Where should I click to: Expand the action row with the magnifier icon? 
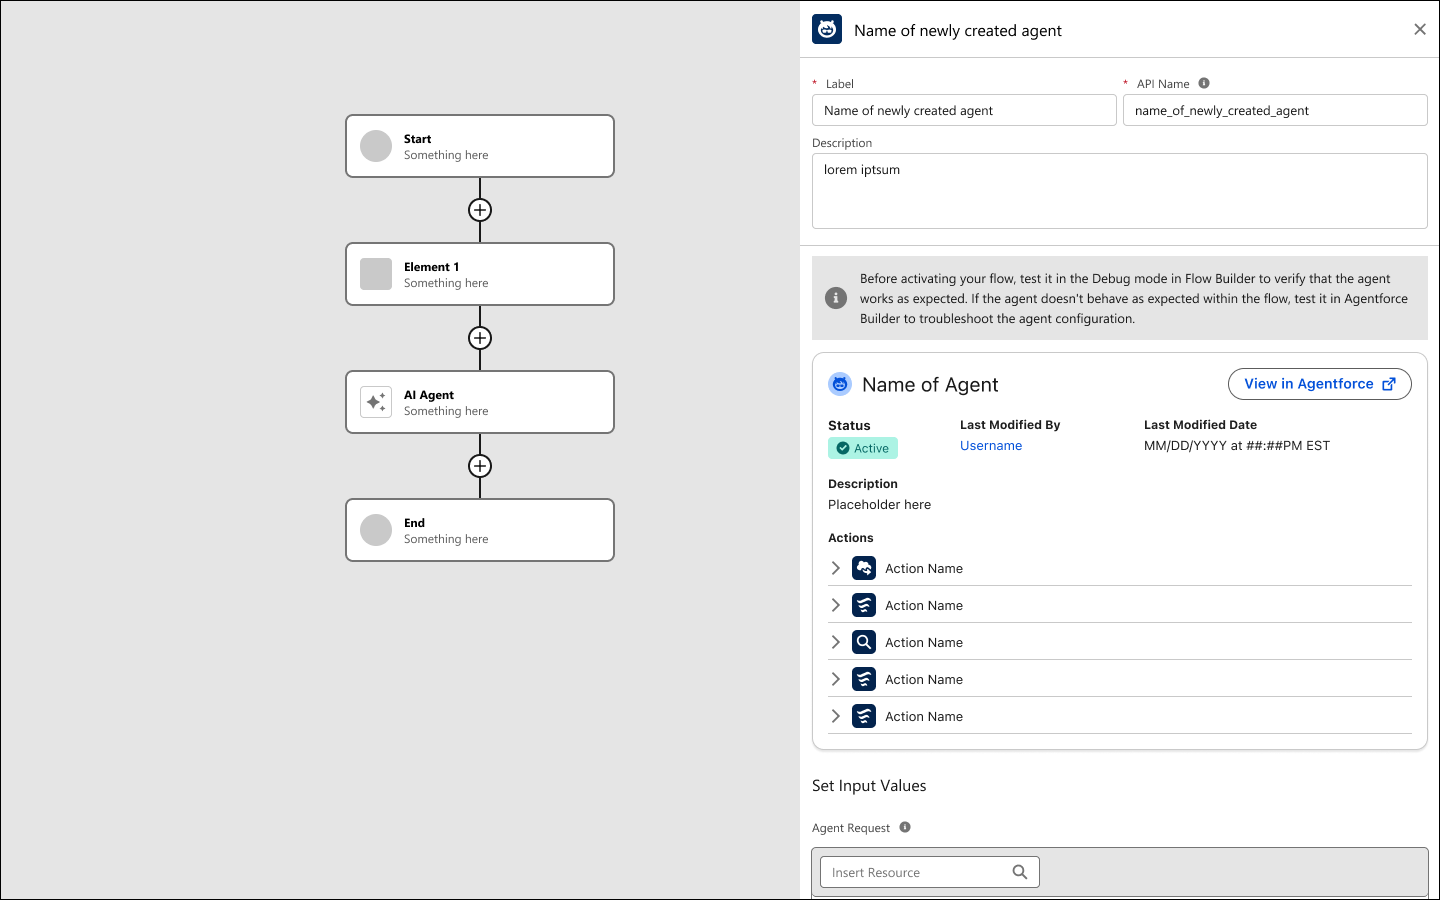836,642
